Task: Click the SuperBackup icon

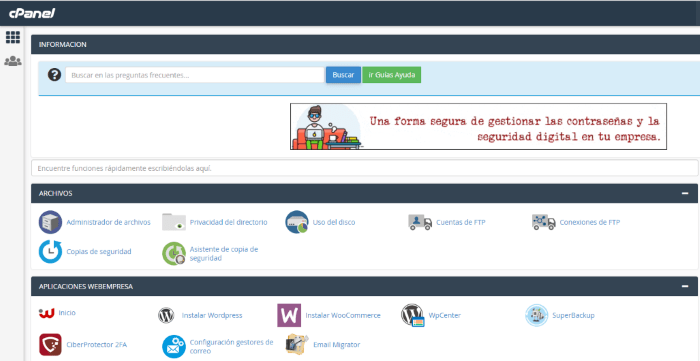Action: [x=537, y=315]
